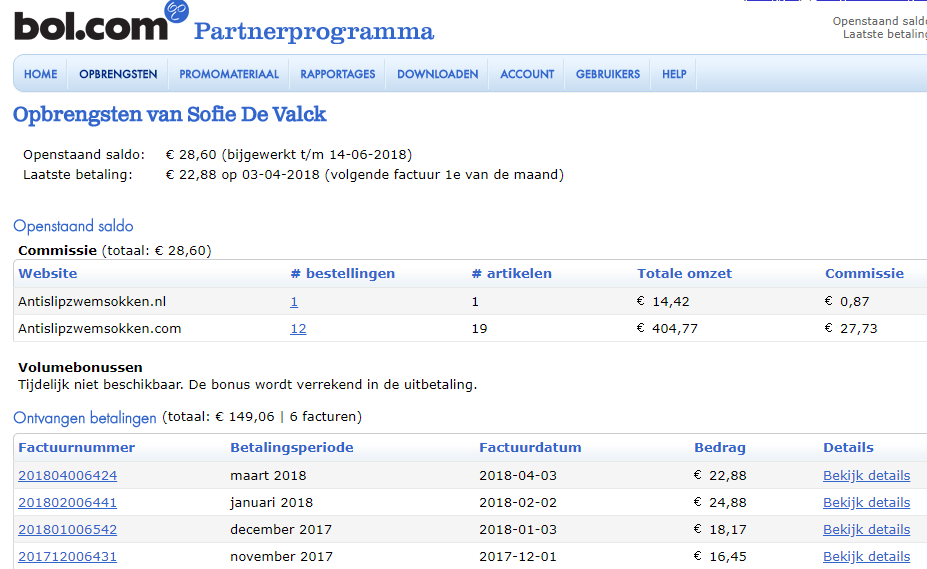Open orders link '12' for Antislipzwemsokken.com
This screenshot has height=569, width=927.
tap(298, 329)
